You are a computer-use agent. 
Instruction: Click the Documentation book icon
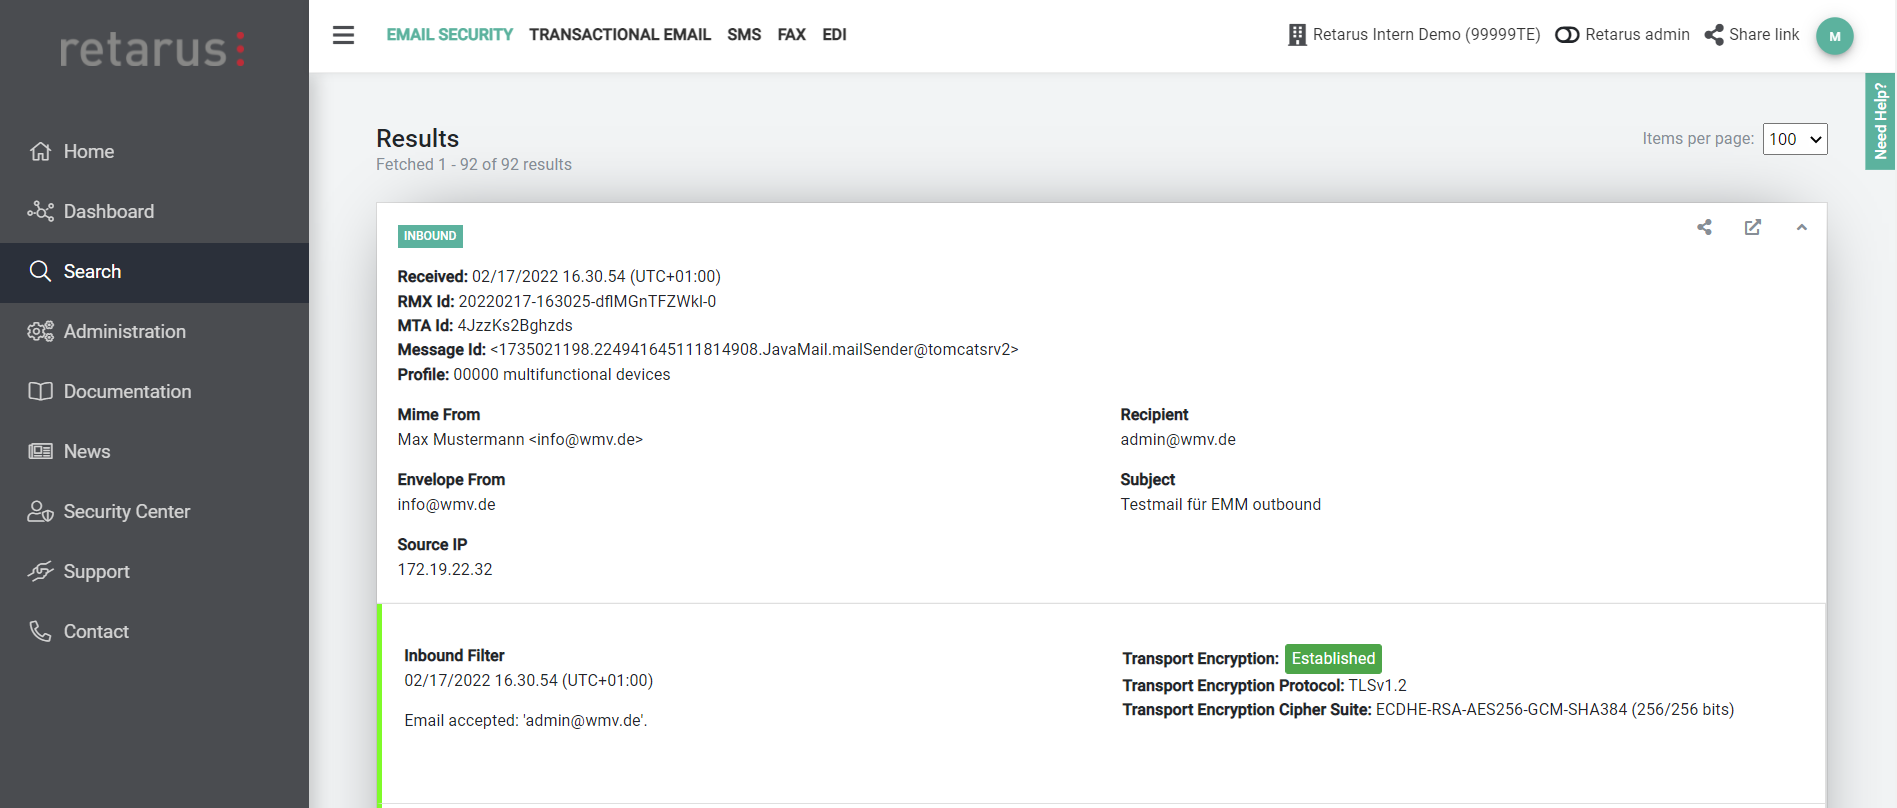click(x=40, y=391)
